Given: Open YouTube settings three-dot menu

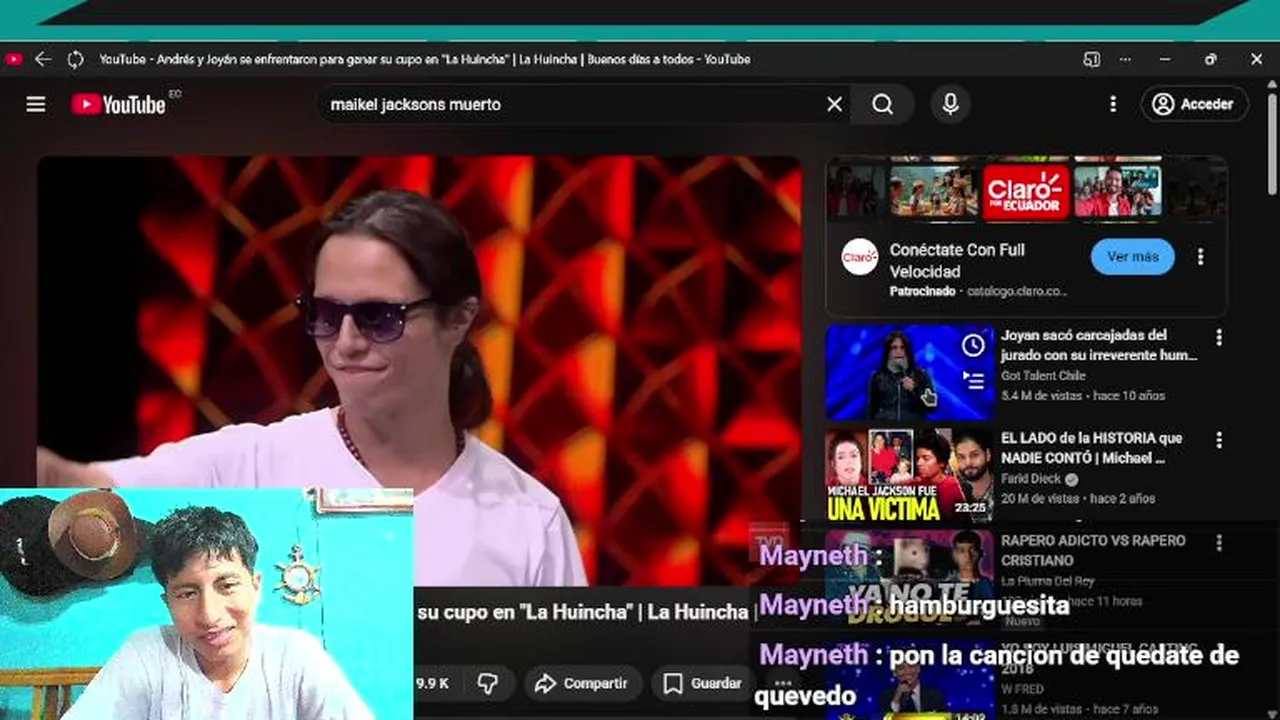Looking at the screenshot, I should [x=1113, y=104].
